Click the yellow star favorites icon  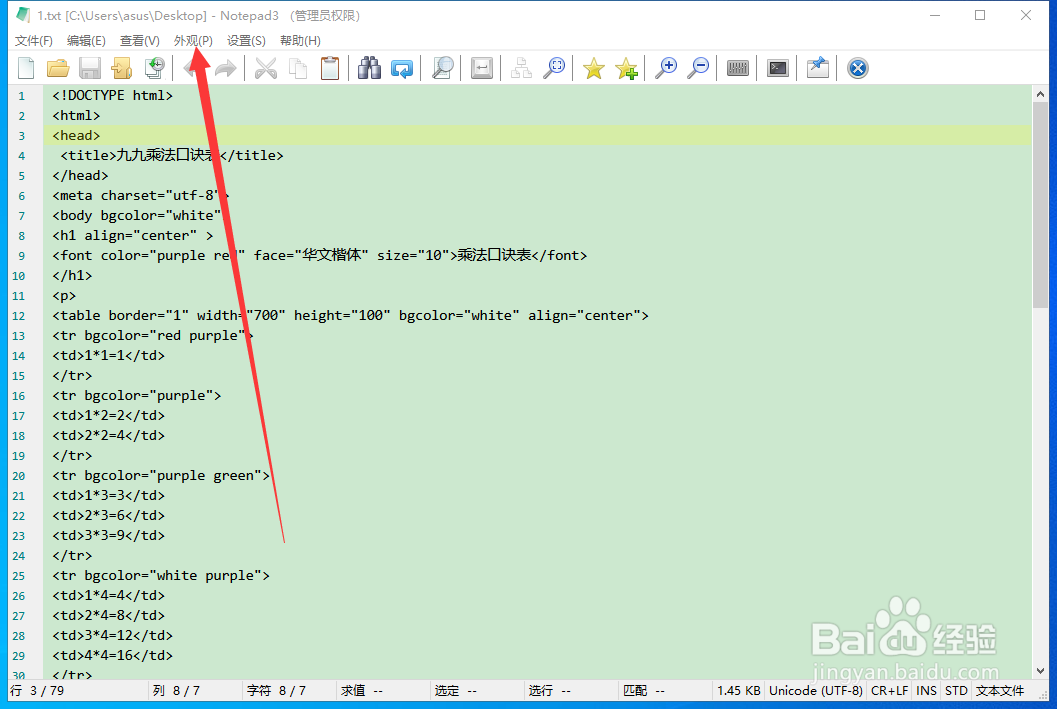pos(594,68)
